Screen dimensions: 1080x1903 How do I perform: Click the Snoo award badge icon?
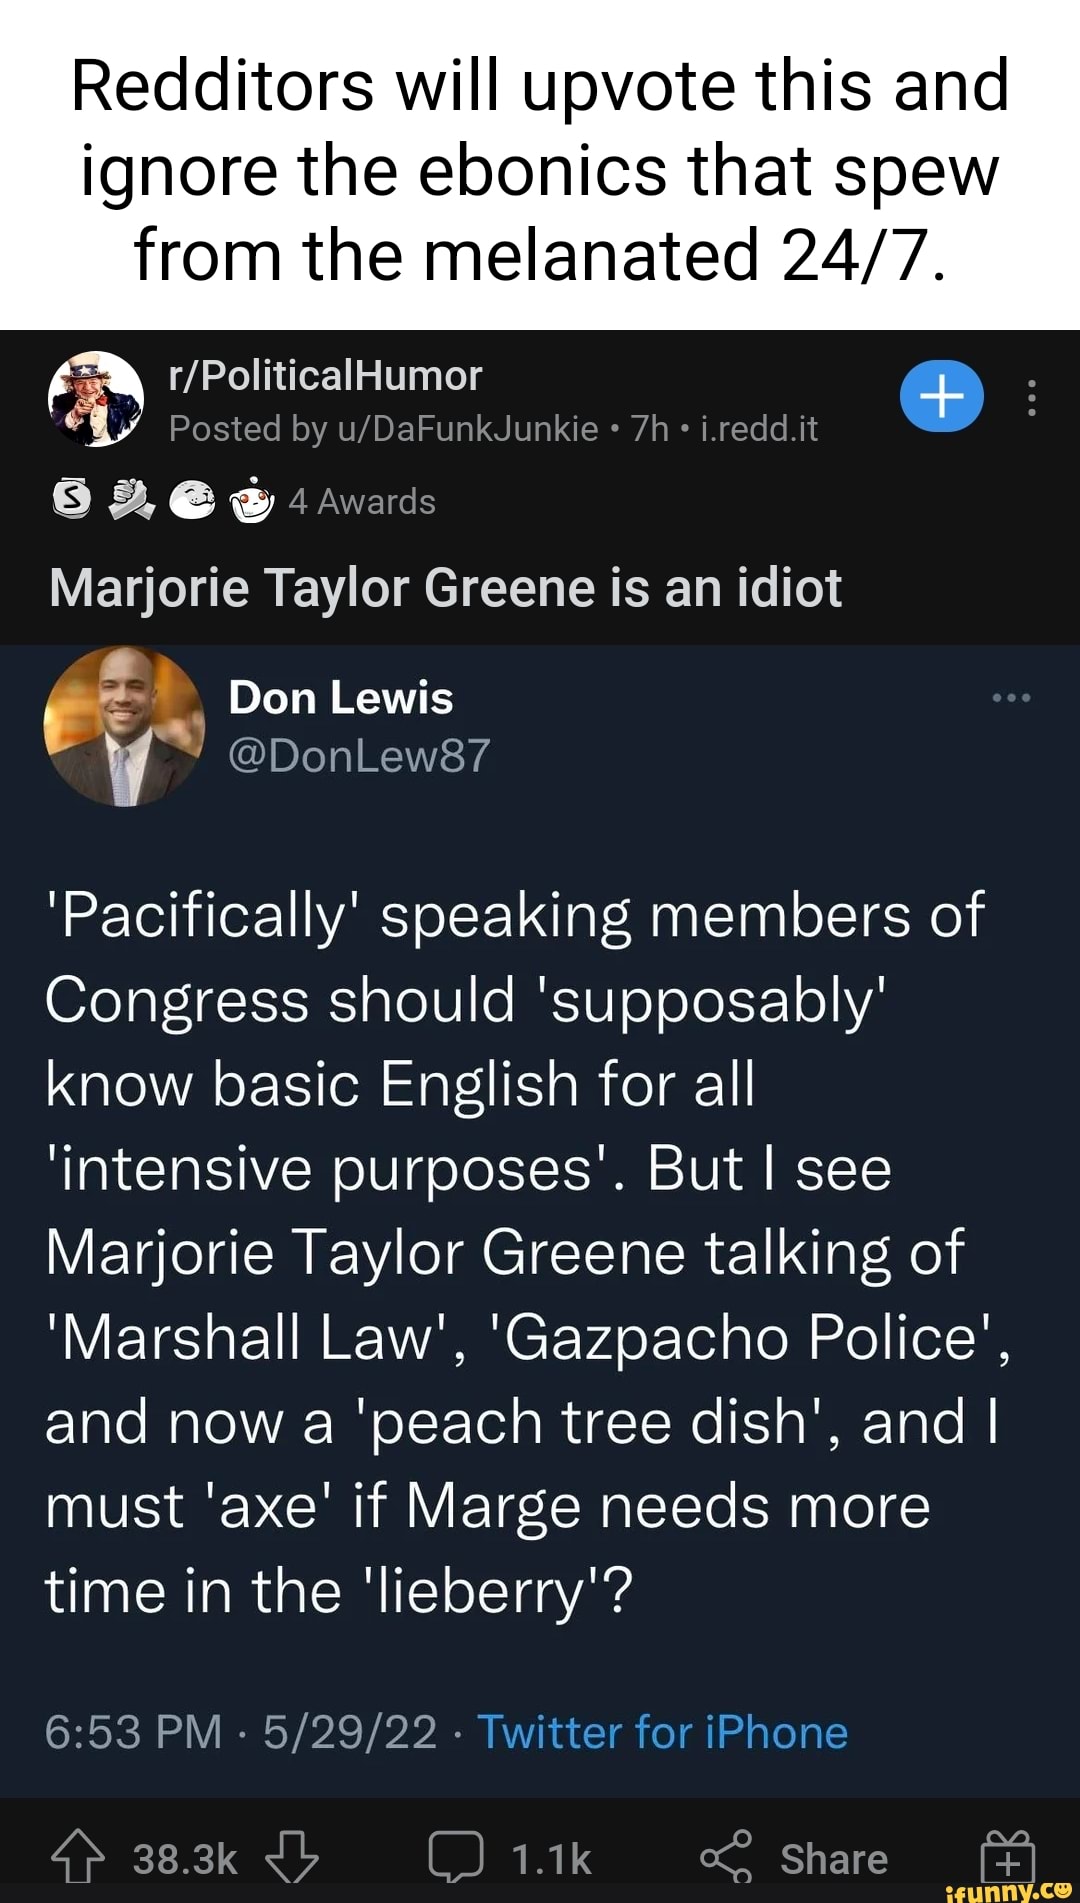[x=251, y=501]
